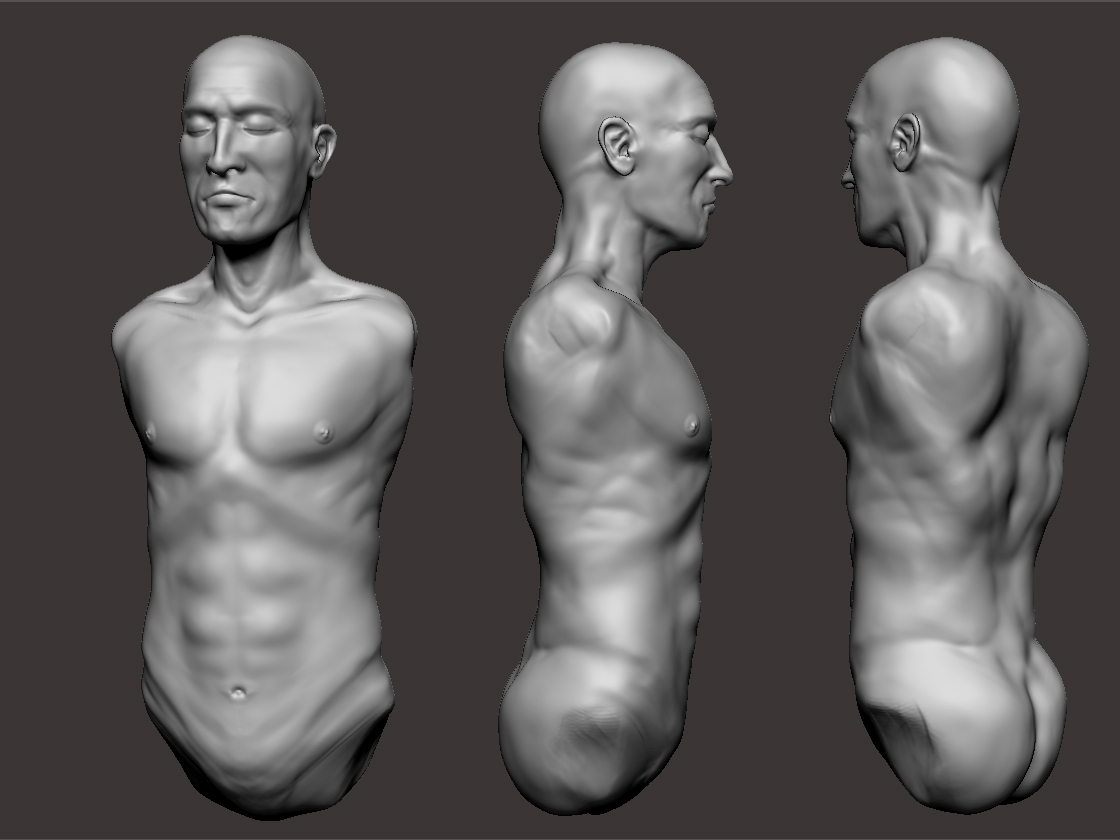Click the visible ear on the front-view head
The height and width of the screenshot is (840, 1120).
click(323, 151)
